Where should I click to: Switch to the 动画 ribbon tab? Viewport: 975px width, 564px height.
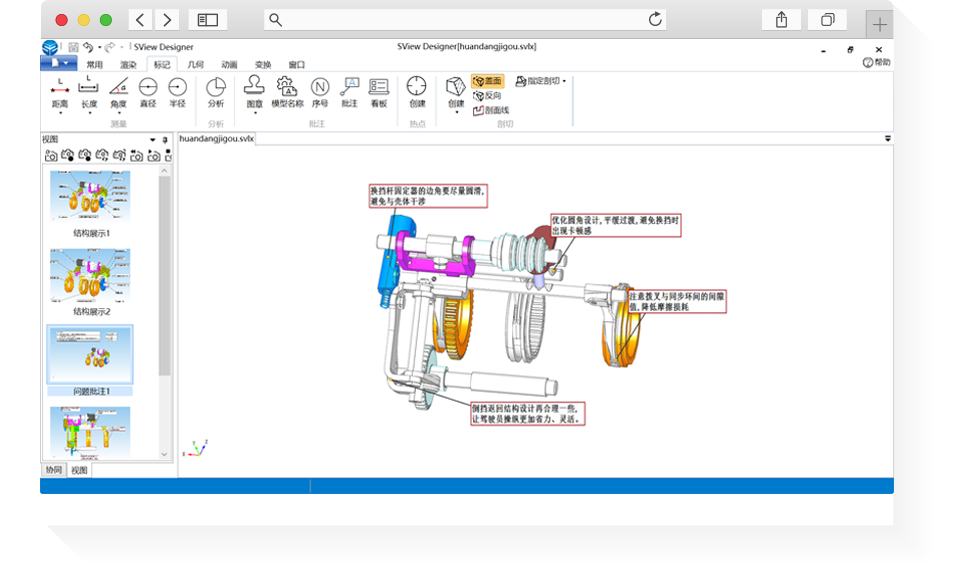pyautogui.click(x=229, y=65)
